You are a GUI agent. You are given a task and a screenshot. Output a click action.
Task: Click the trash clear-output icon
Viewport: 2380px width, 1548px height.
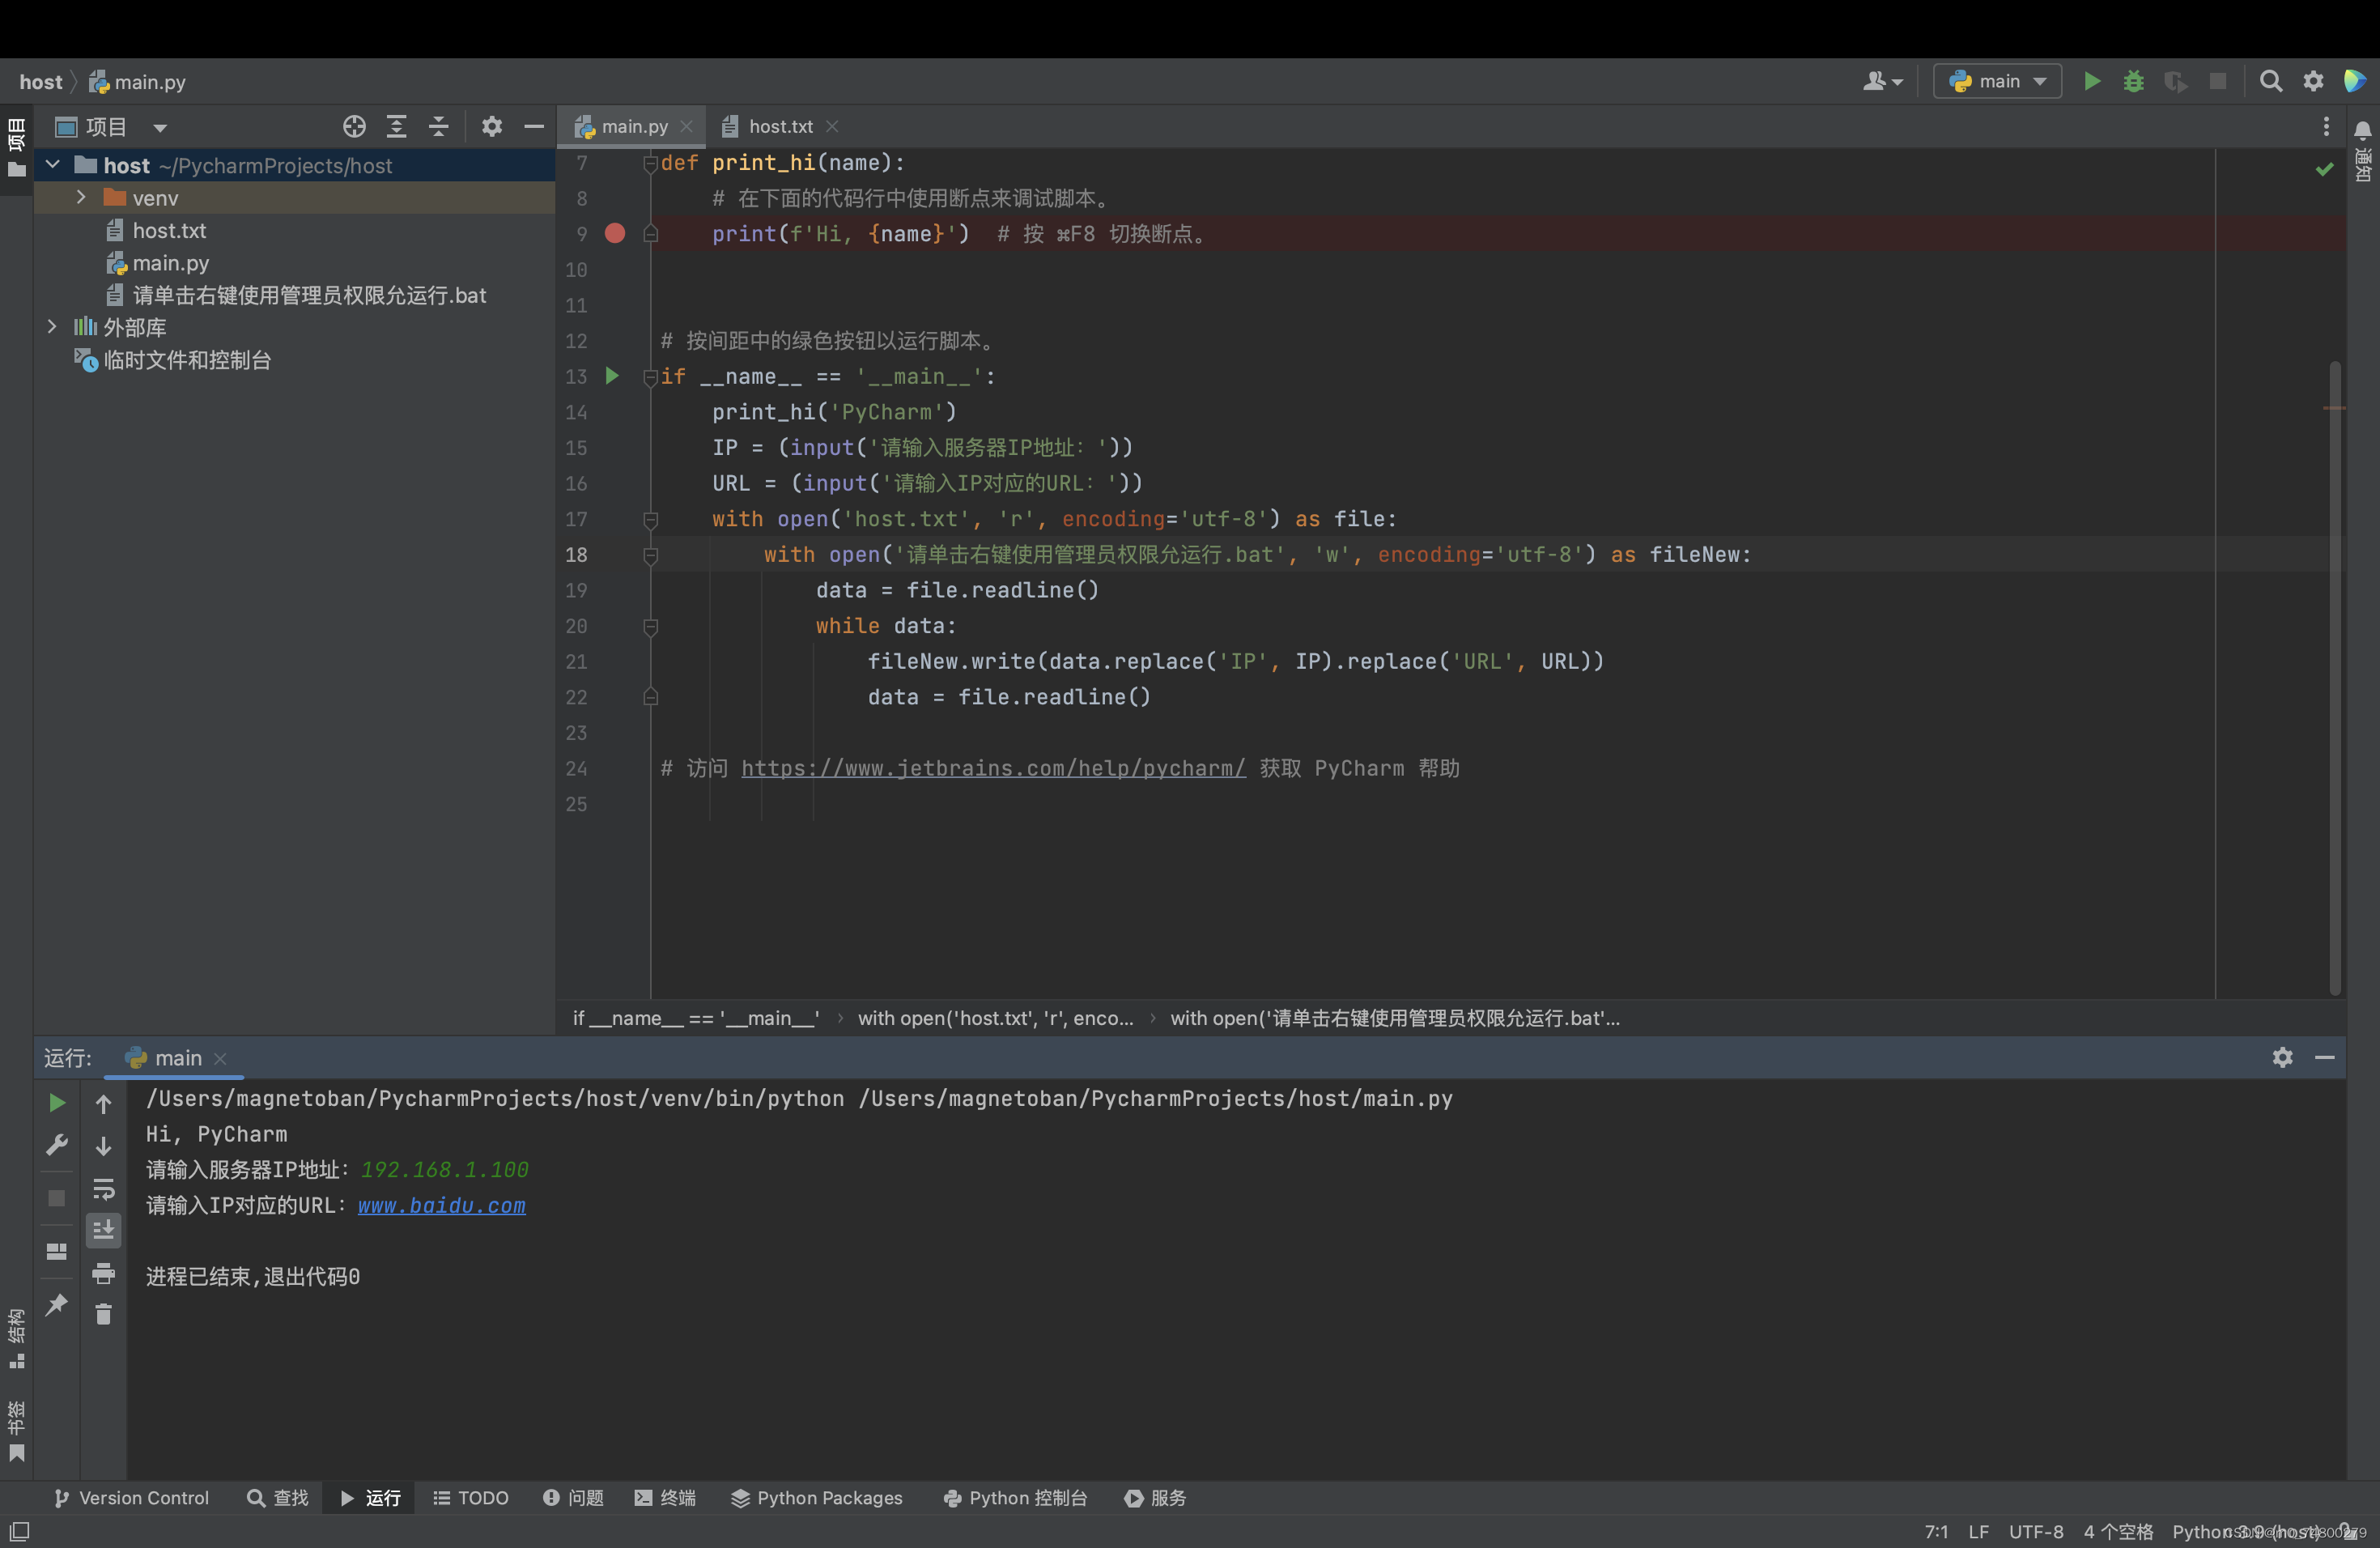103,1314
